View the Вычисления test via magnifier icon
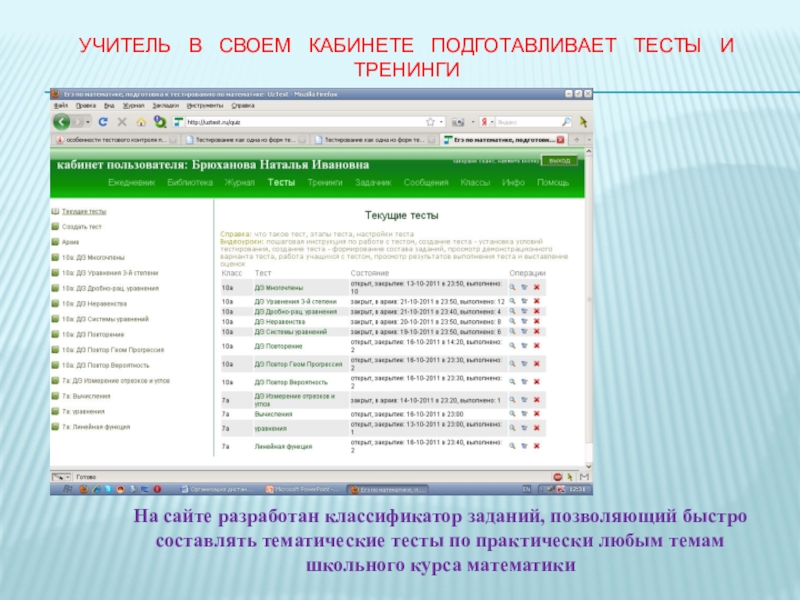This screenshot has width=800, height=600. point(512,414)
